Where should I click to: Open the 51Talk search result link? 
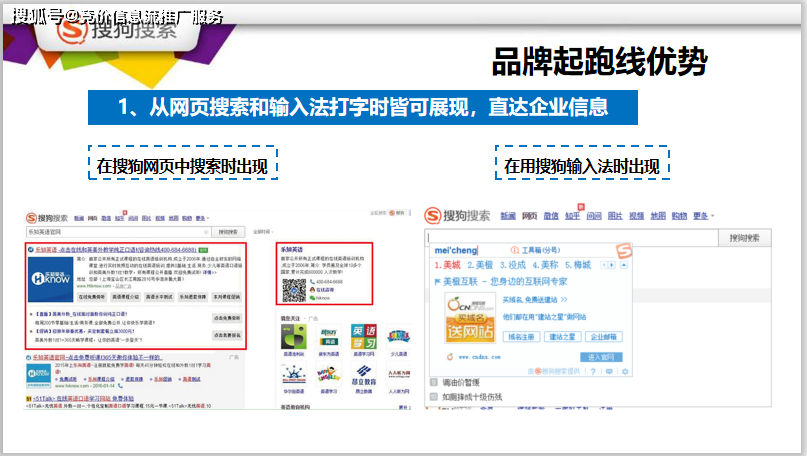pyautogui.click(x=83, y=398)
